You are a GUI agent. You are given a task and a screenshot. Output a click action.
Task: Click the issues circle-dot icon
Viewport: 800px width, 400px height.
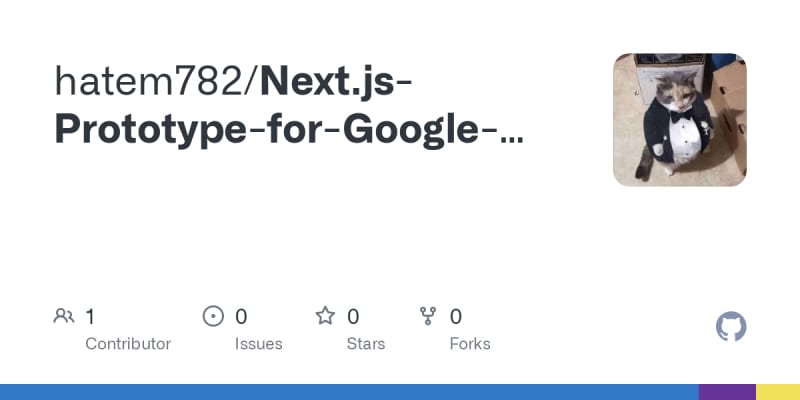(213, 317)
